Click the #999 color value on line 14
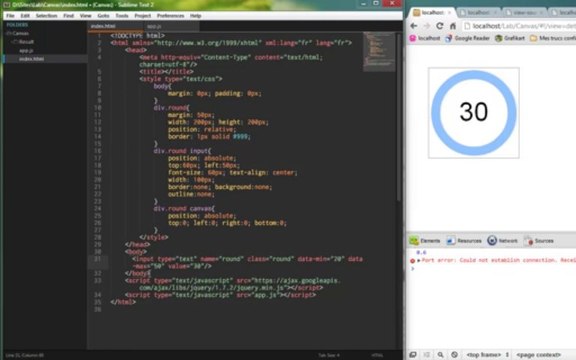This screenshot has width=576, height=360. [241, 137]
